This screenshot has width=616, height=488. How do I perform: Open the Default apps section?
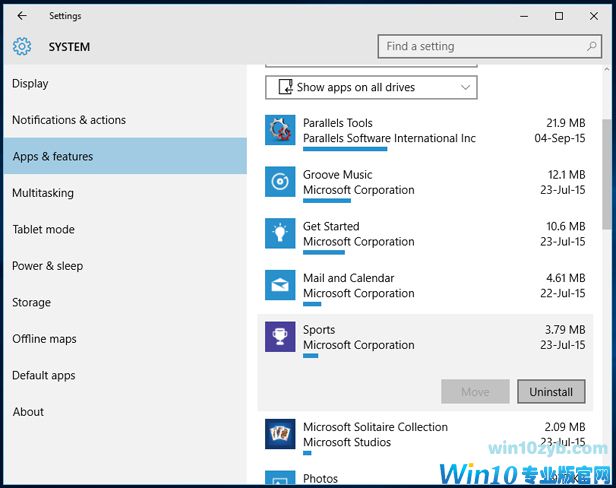[x=43, y=376]
